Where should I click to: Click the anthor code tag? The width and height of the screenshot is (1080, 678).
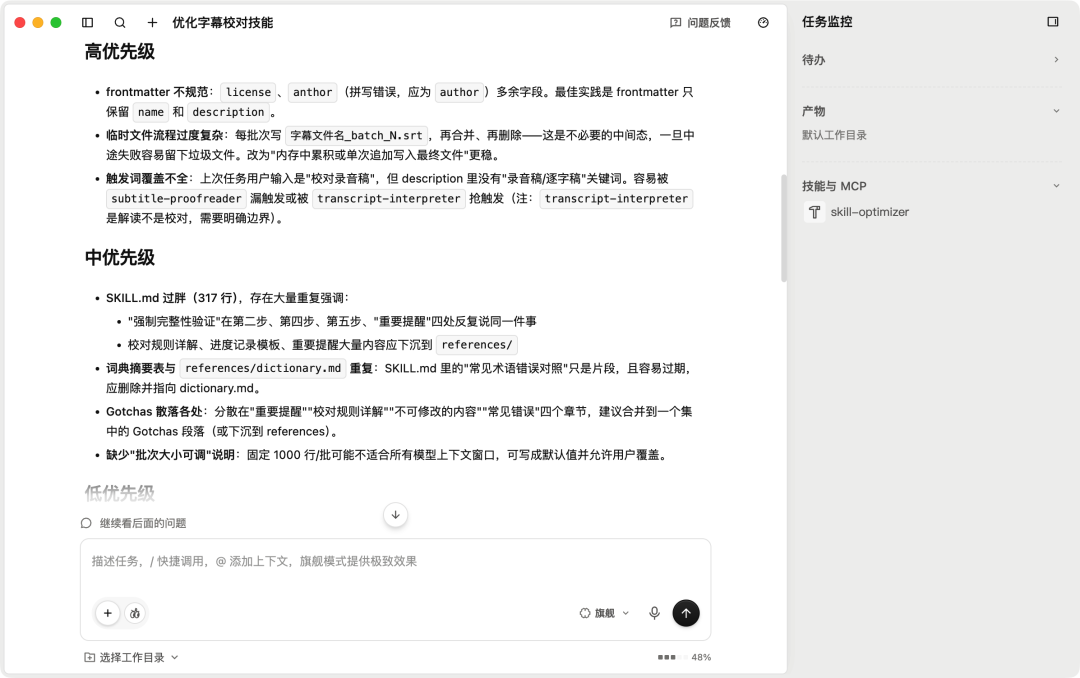click(312, 92)
